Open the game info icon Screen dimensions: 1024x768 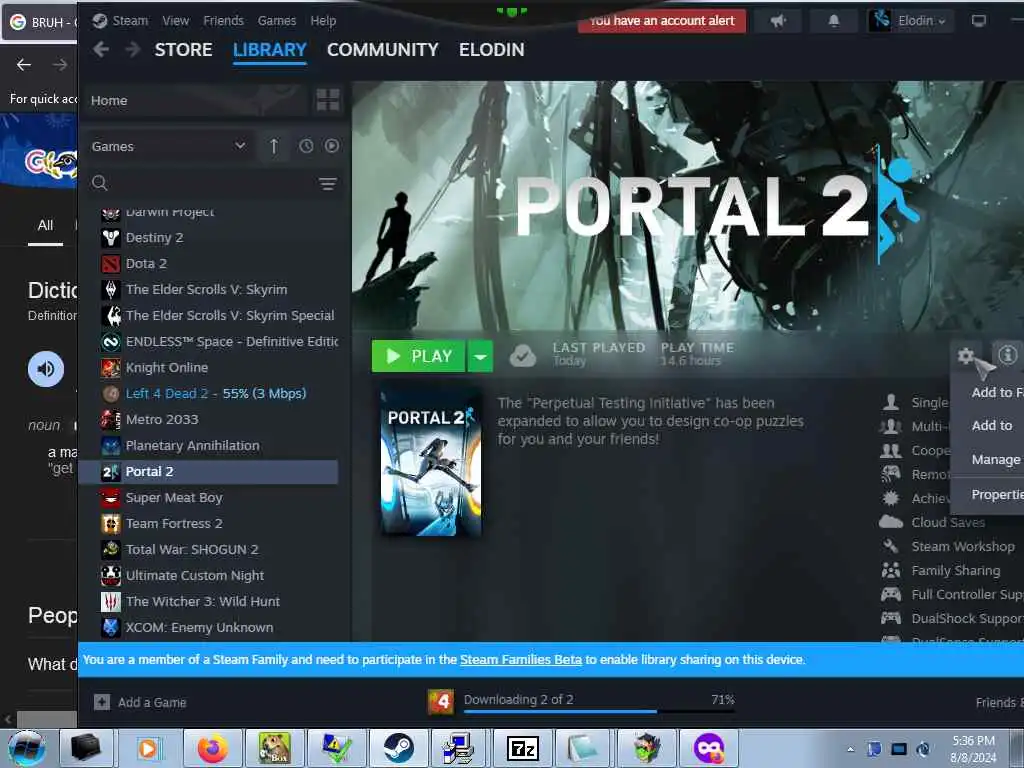coord(1007,355)
